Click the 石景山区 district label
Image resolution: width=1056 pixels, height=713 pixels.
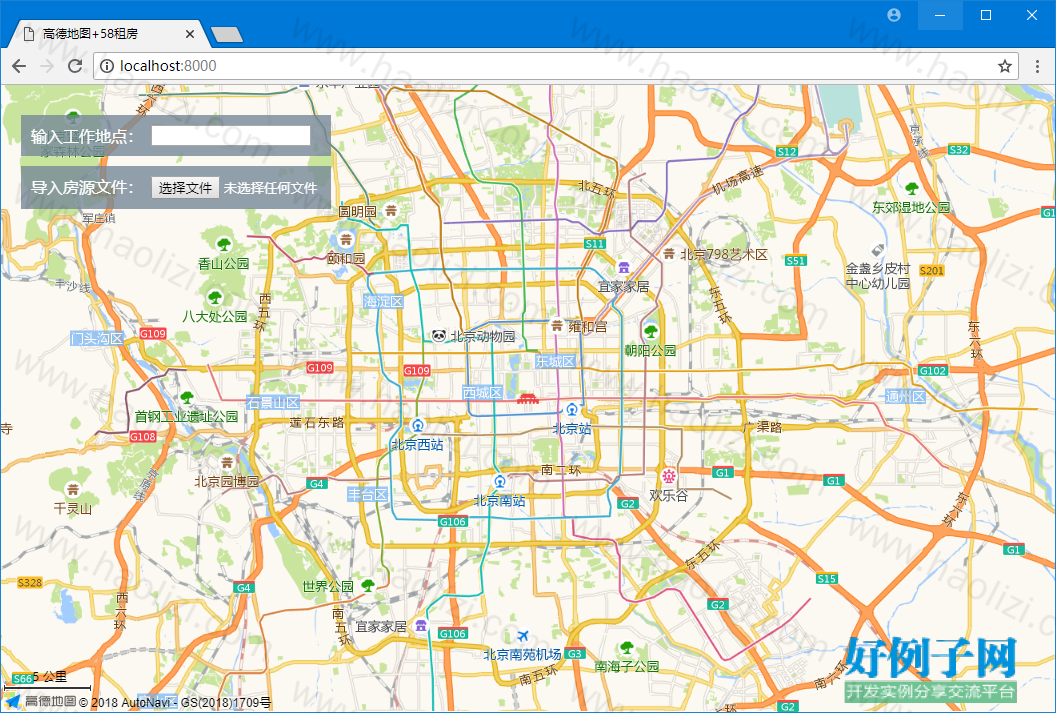[272, 403]
